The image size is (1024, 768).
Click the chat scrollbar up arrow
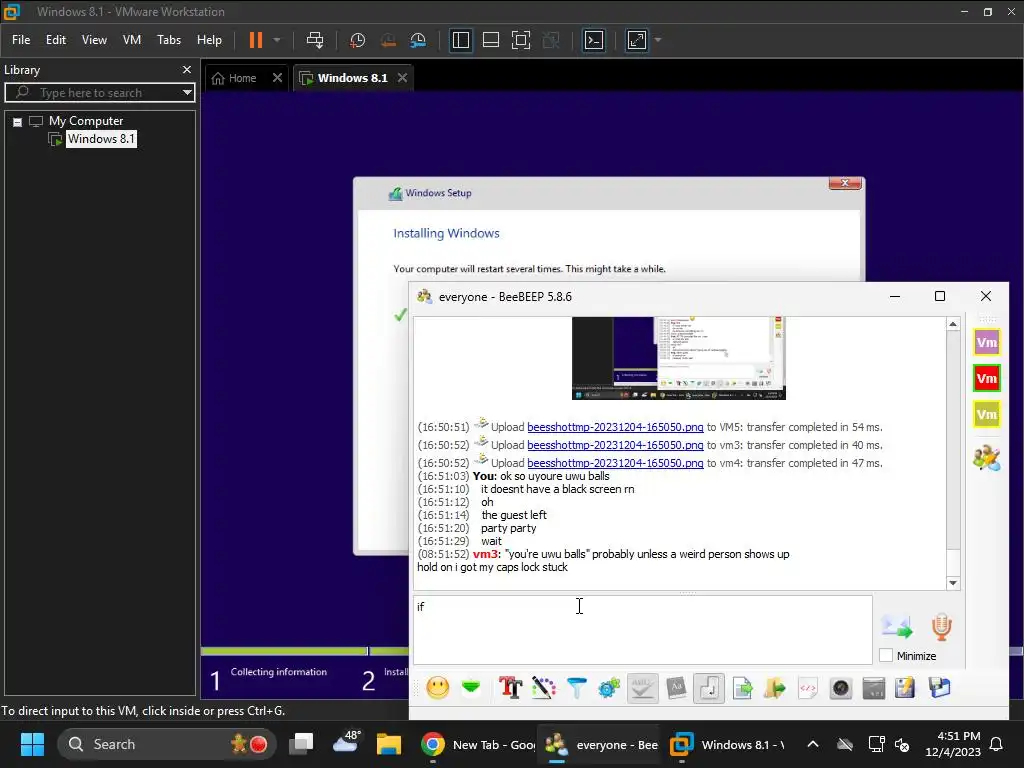tap(953, 325)
